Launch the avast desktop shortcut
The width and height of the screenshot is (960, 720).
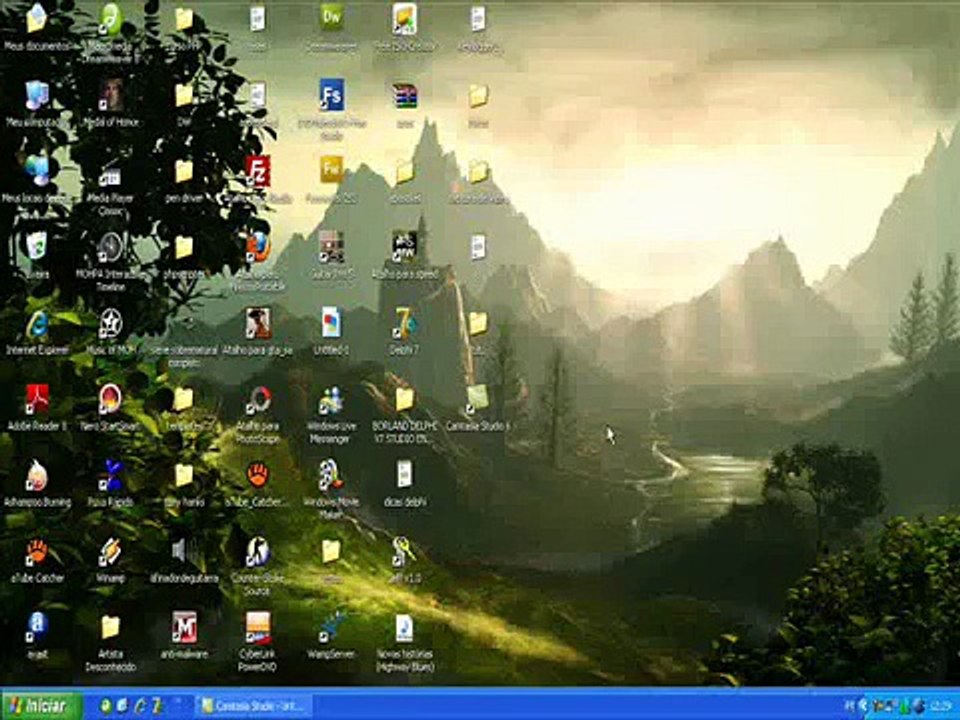tap(37, 627)
